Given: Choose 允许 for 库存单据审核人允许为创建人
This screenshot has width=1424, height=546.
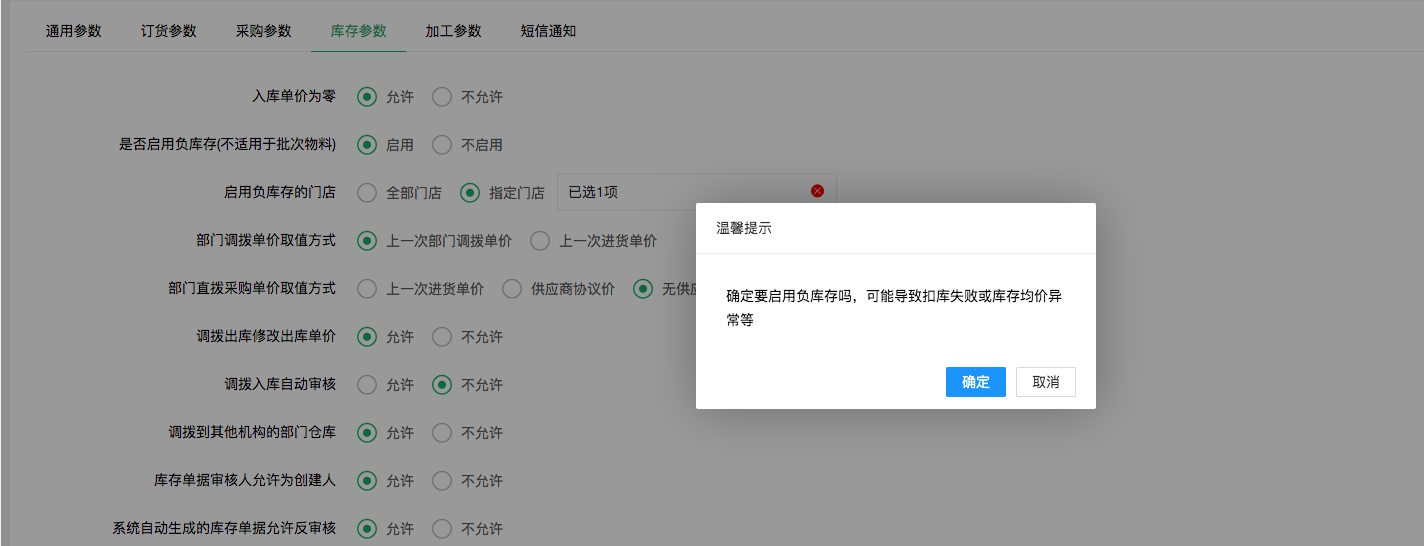Looking at the screenshot, I should tap(367, 481).
